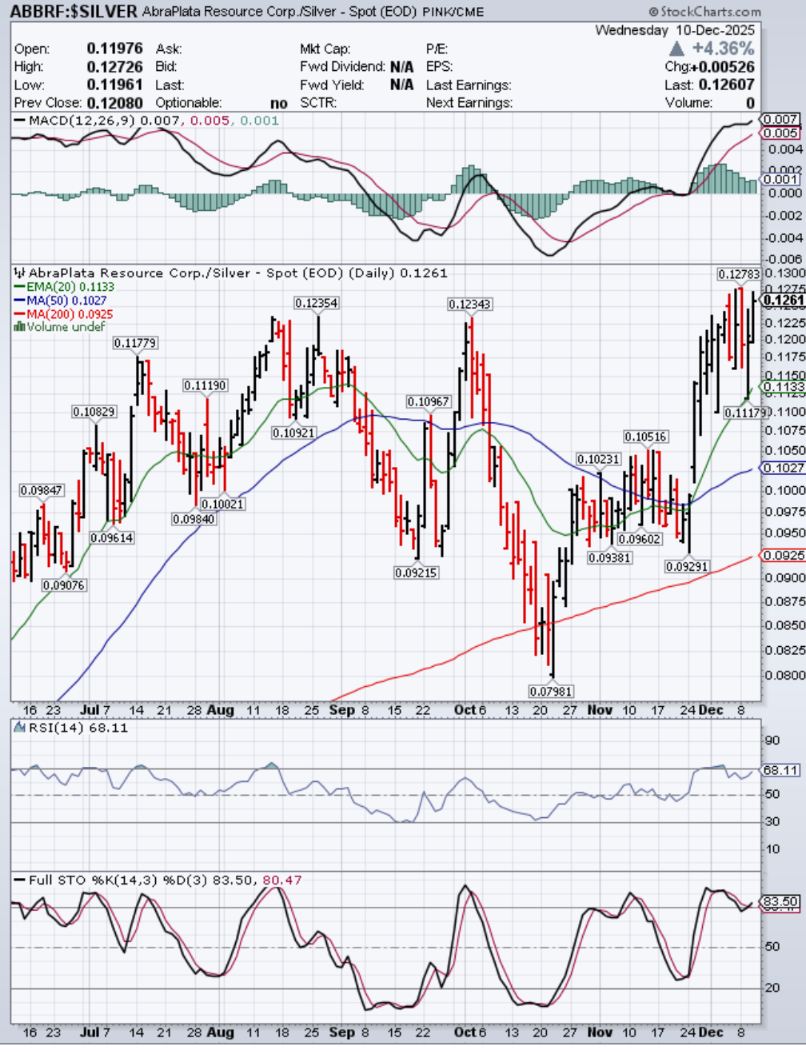The image size is (806, 1053).
Task: Click the 0.10967 price label
Action: click(x=428, y=402)
